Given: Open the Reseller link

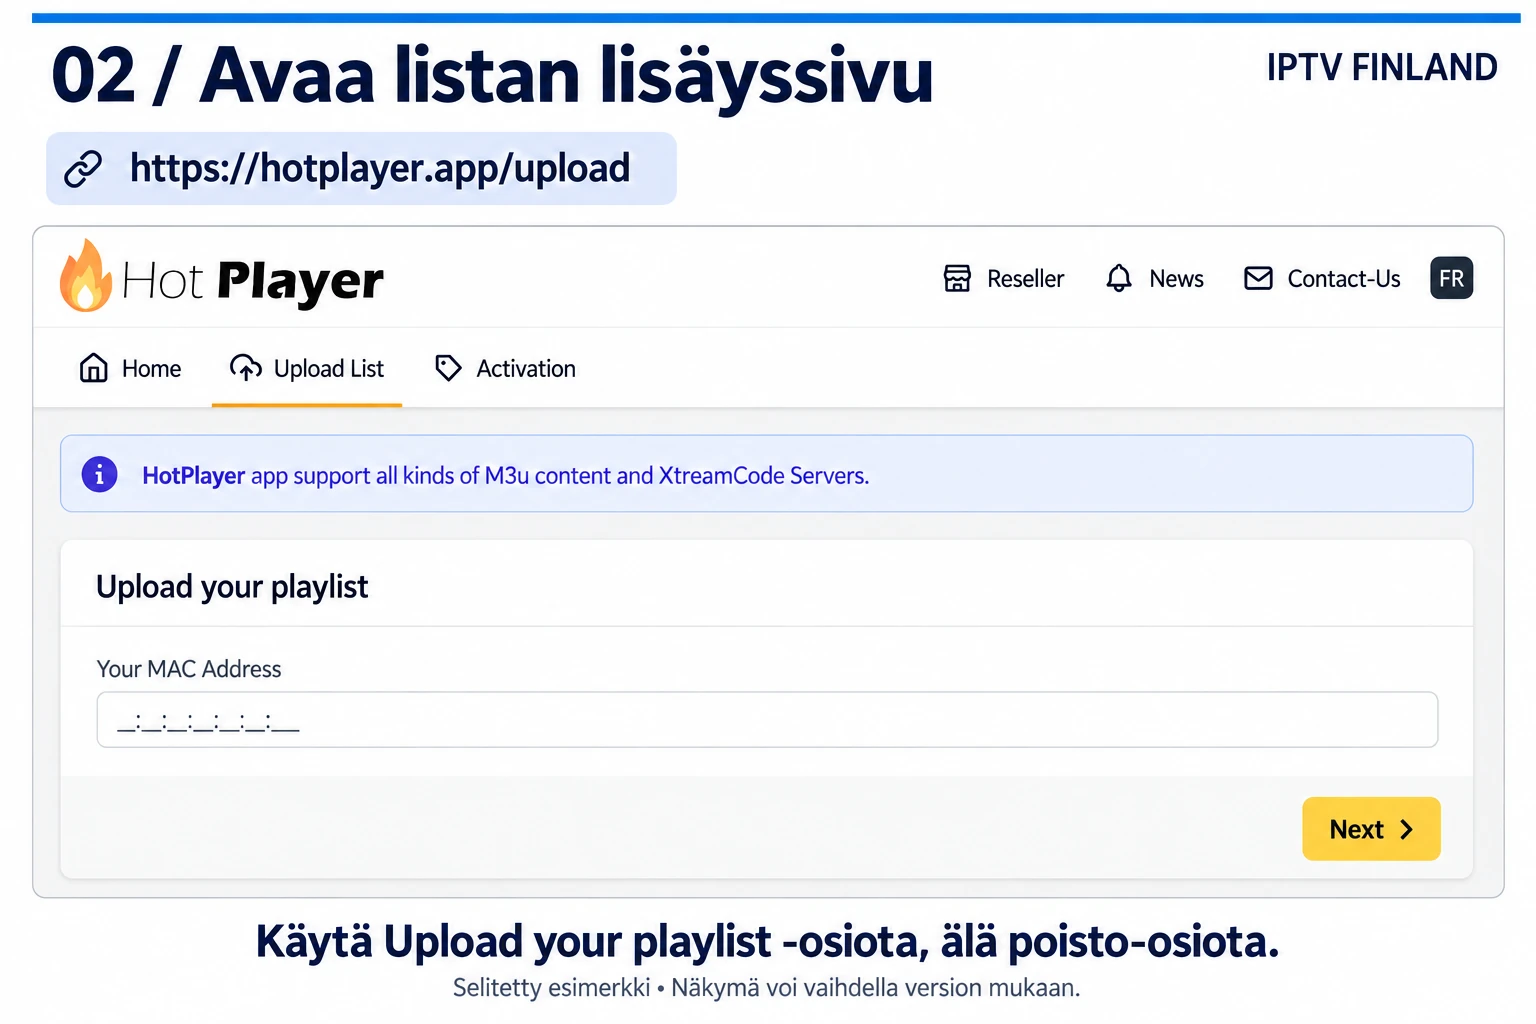Looking at the screenshot, I should tap(1003, 278).
